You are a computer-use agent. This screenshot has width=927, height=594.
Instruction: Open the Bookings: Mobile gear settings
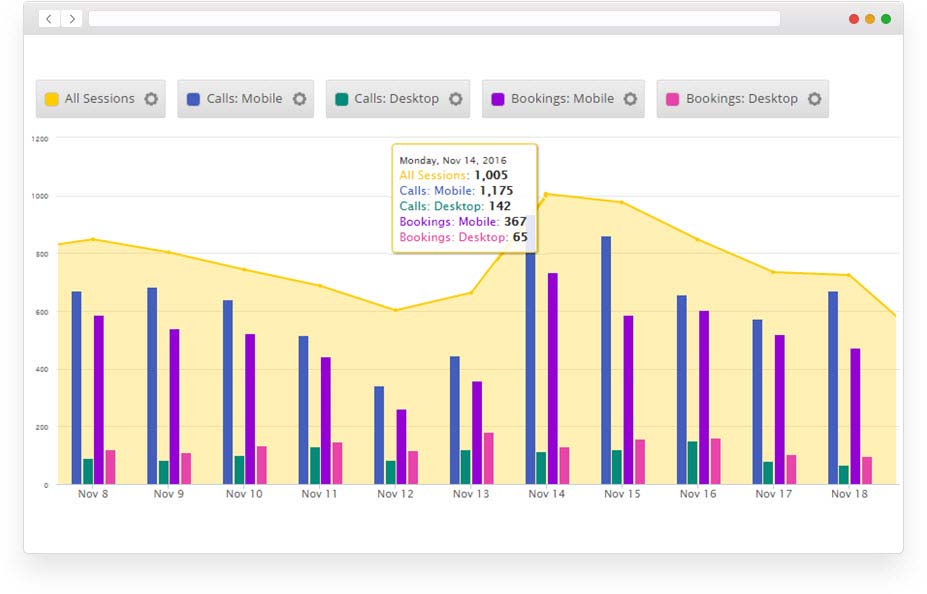point(630,99)
